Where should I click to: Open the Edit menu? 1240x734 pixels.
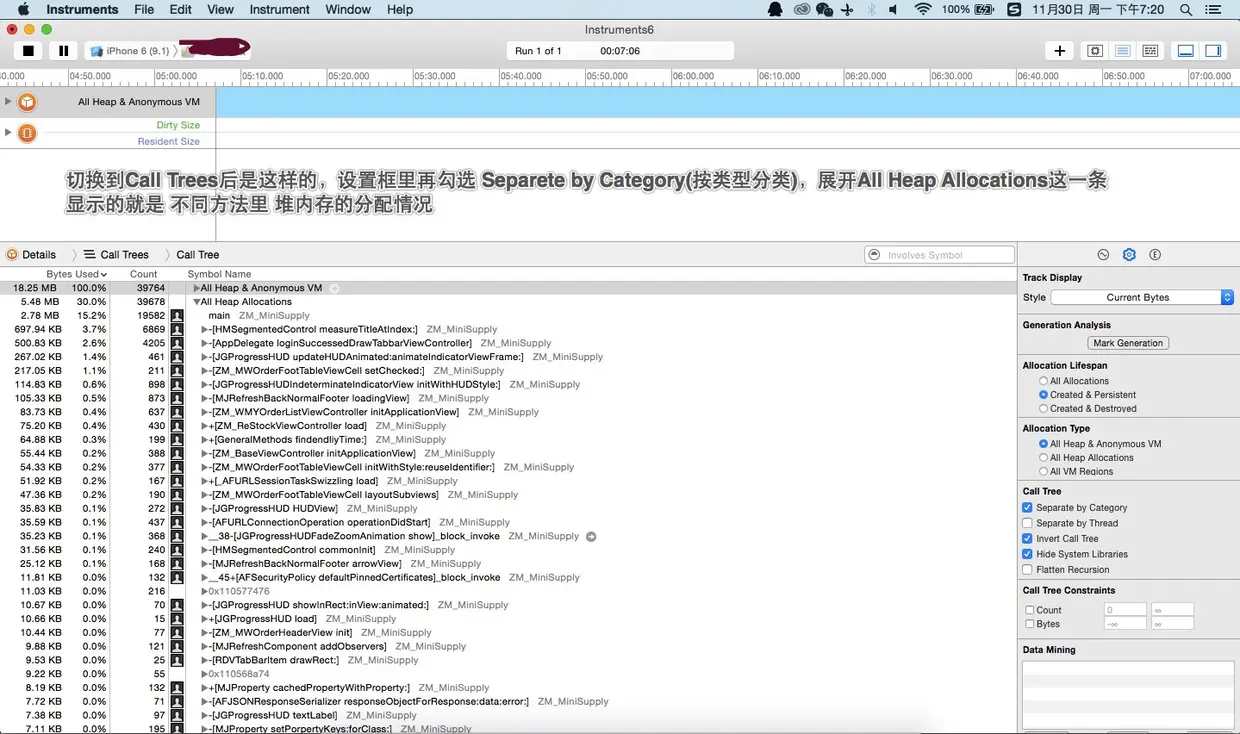click(x=180, y=9)
